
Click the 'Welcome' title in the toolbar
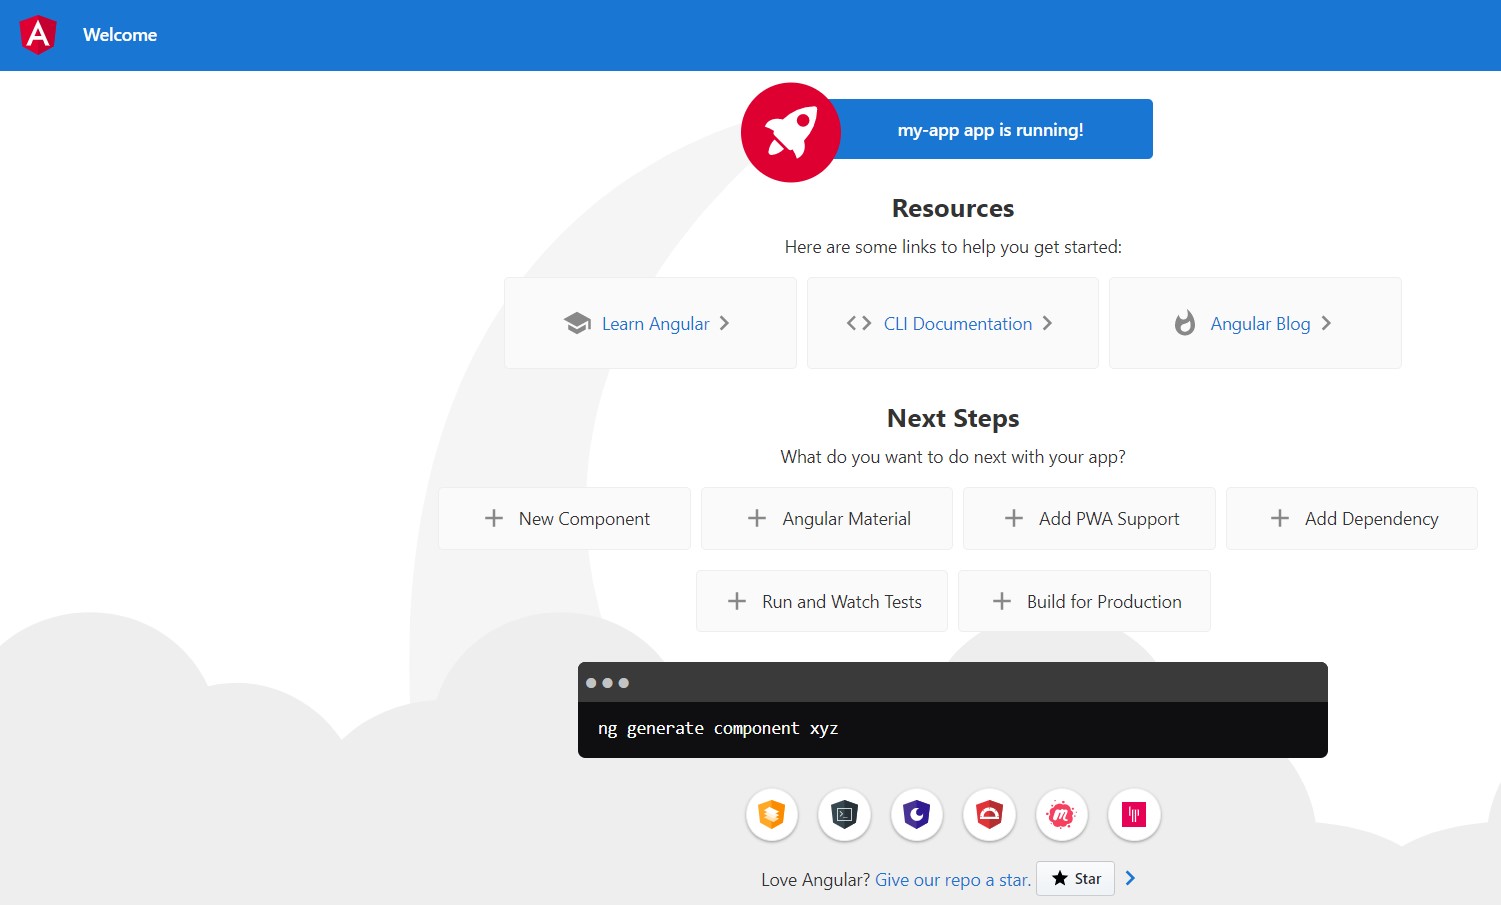pos(120,35)
